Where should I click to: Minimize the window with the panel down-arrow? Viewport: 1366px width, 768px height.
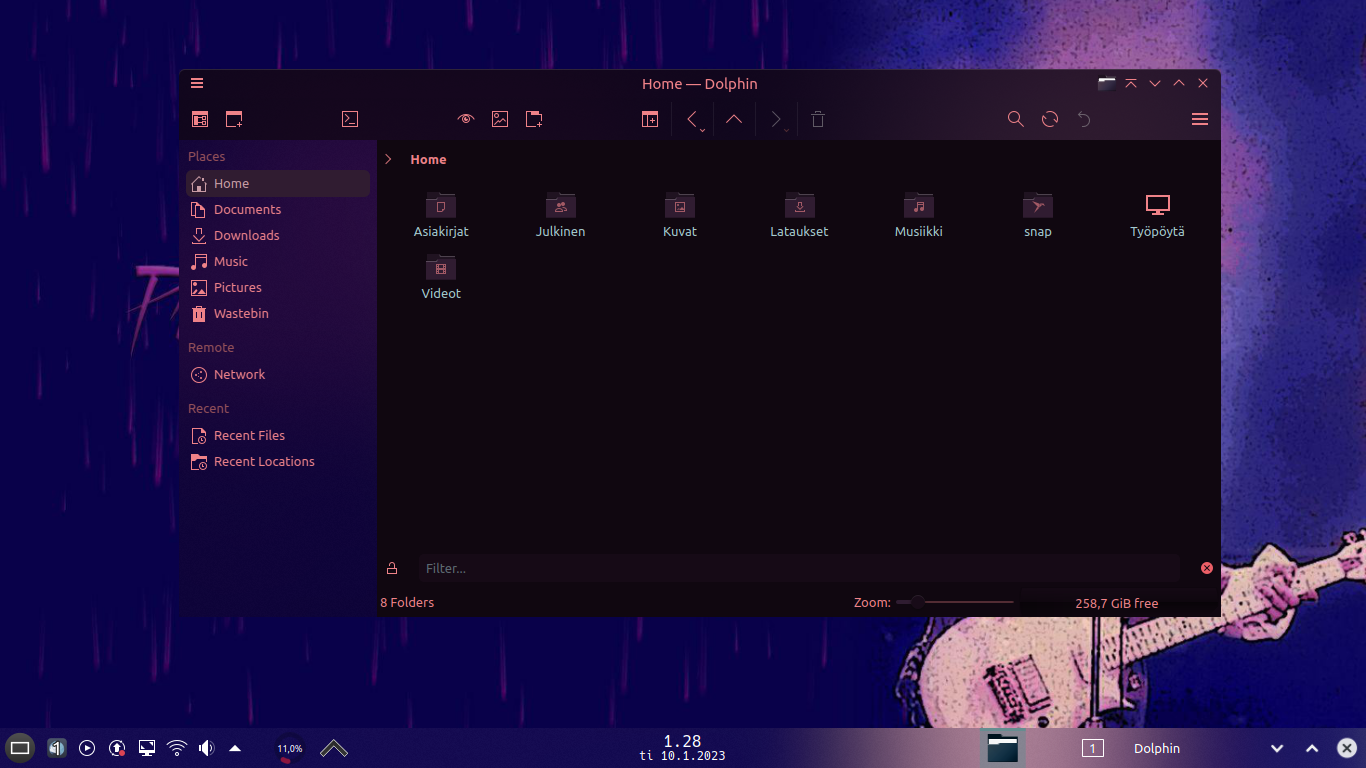1277,748
